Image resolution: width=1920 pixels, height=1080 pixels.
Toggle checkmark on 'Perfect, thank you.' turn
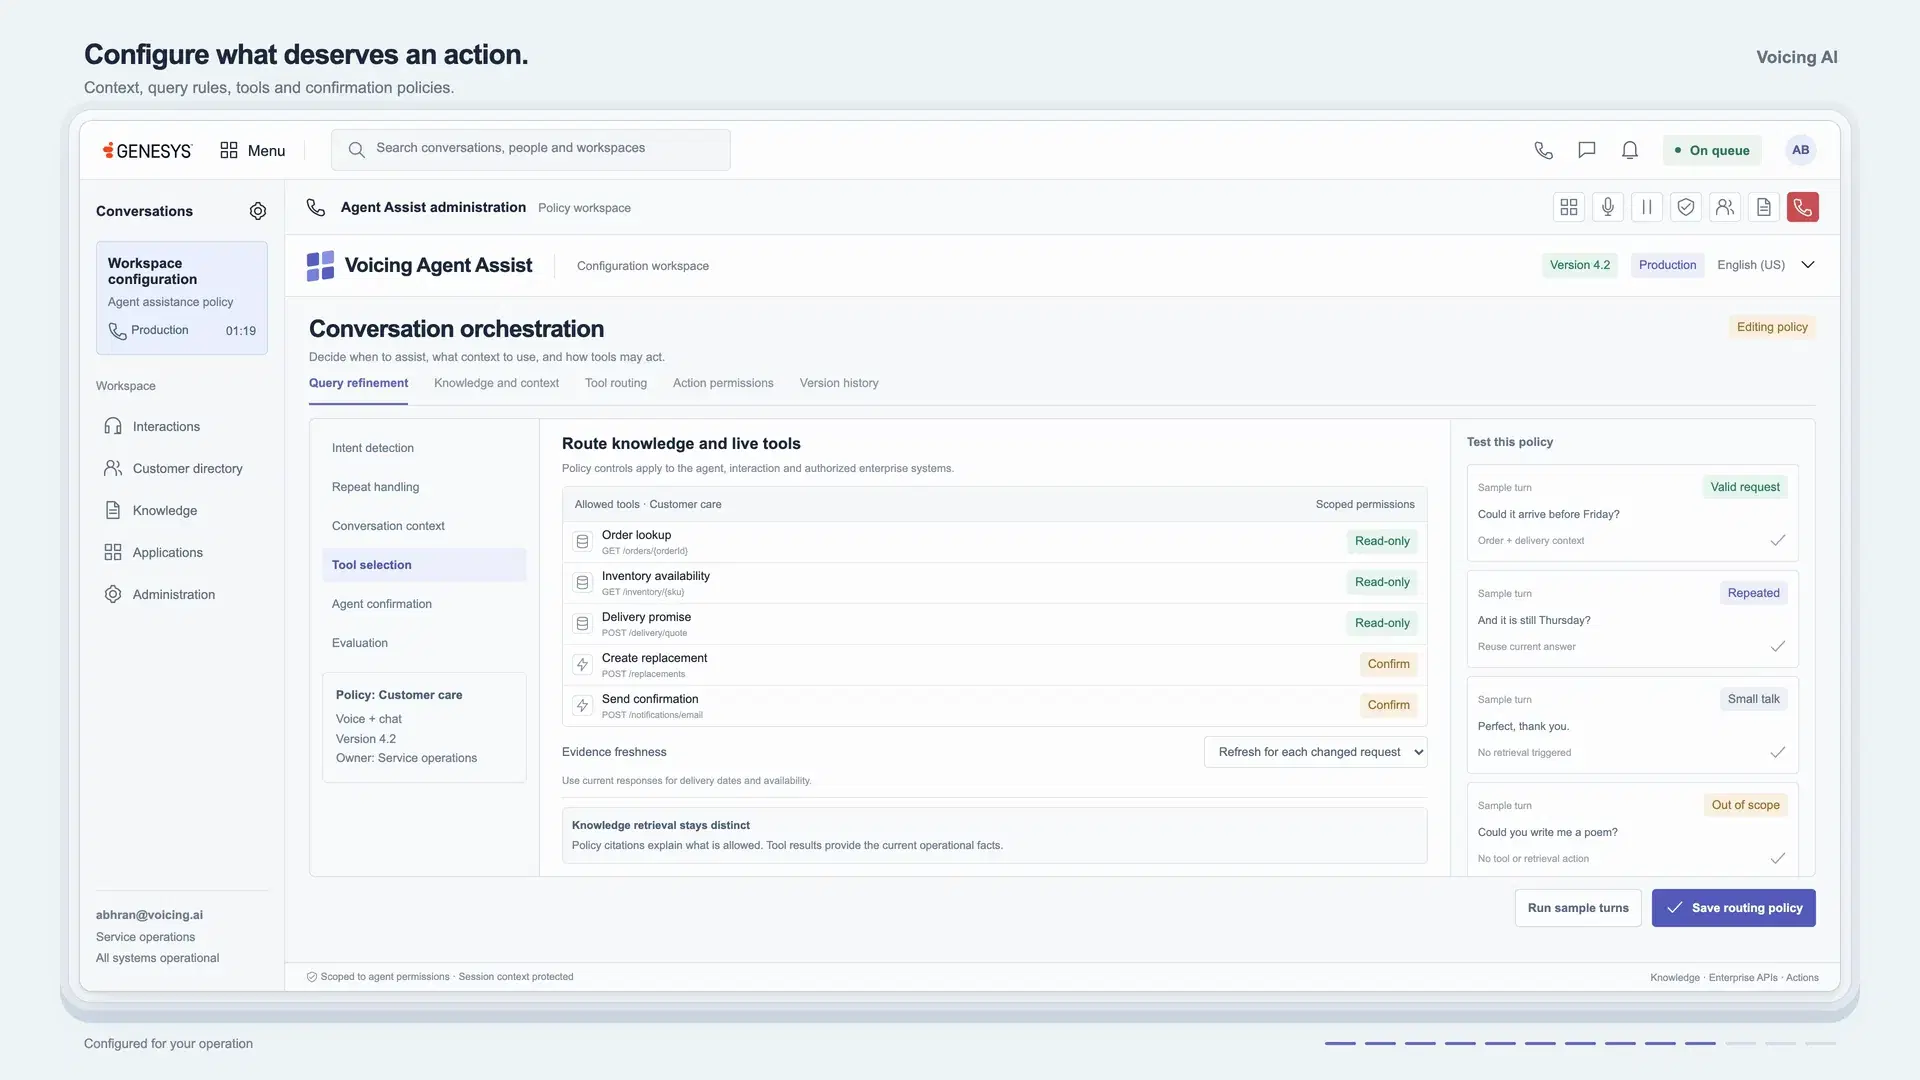tap(1778, 753)
